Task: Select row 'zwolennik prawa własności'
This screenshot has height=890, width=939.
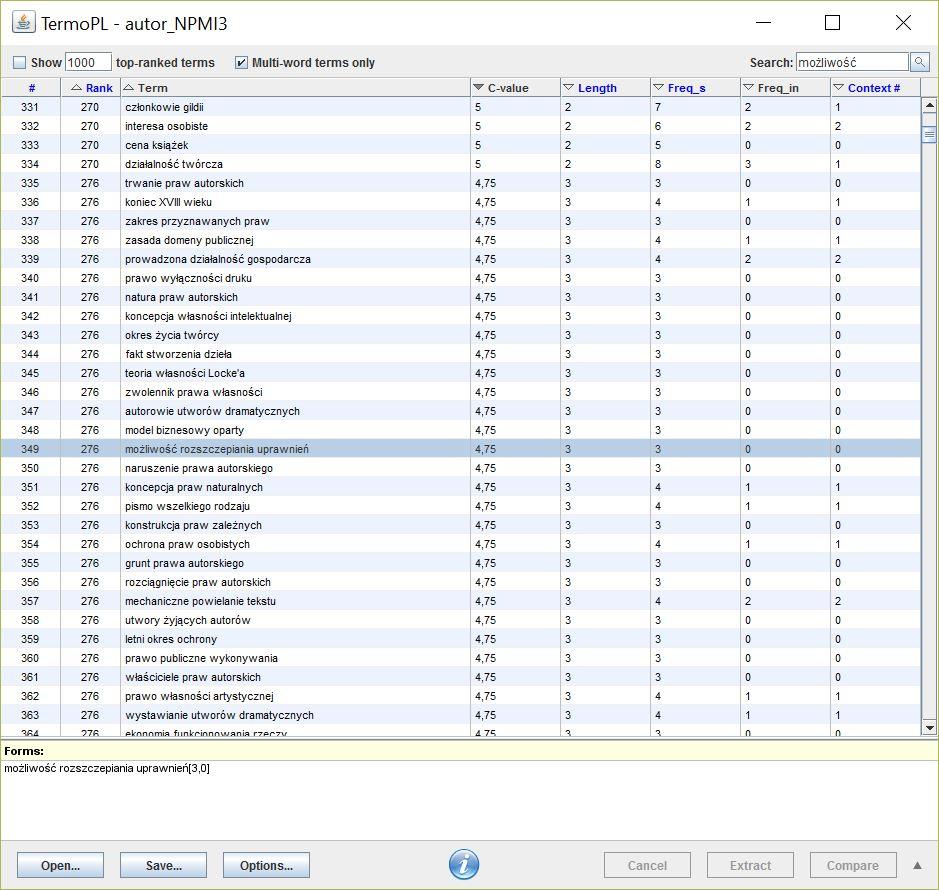Action: pos(461,392)
